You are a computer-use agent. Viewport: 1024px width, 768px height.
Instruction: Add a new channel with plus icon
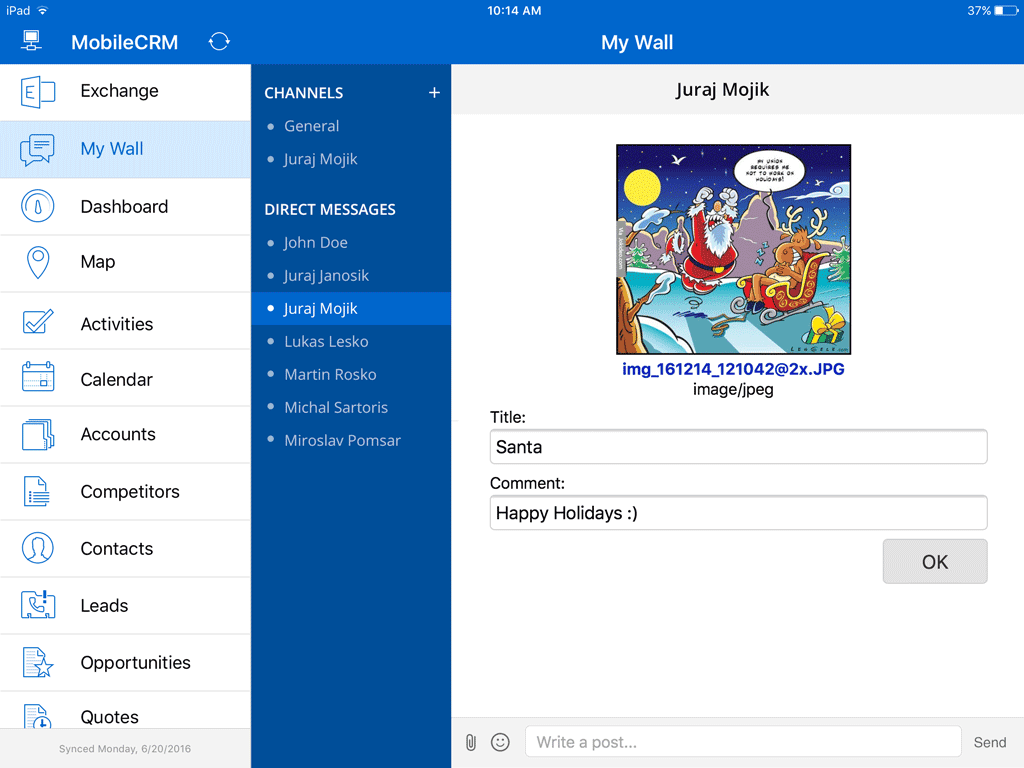pos(434,92)
